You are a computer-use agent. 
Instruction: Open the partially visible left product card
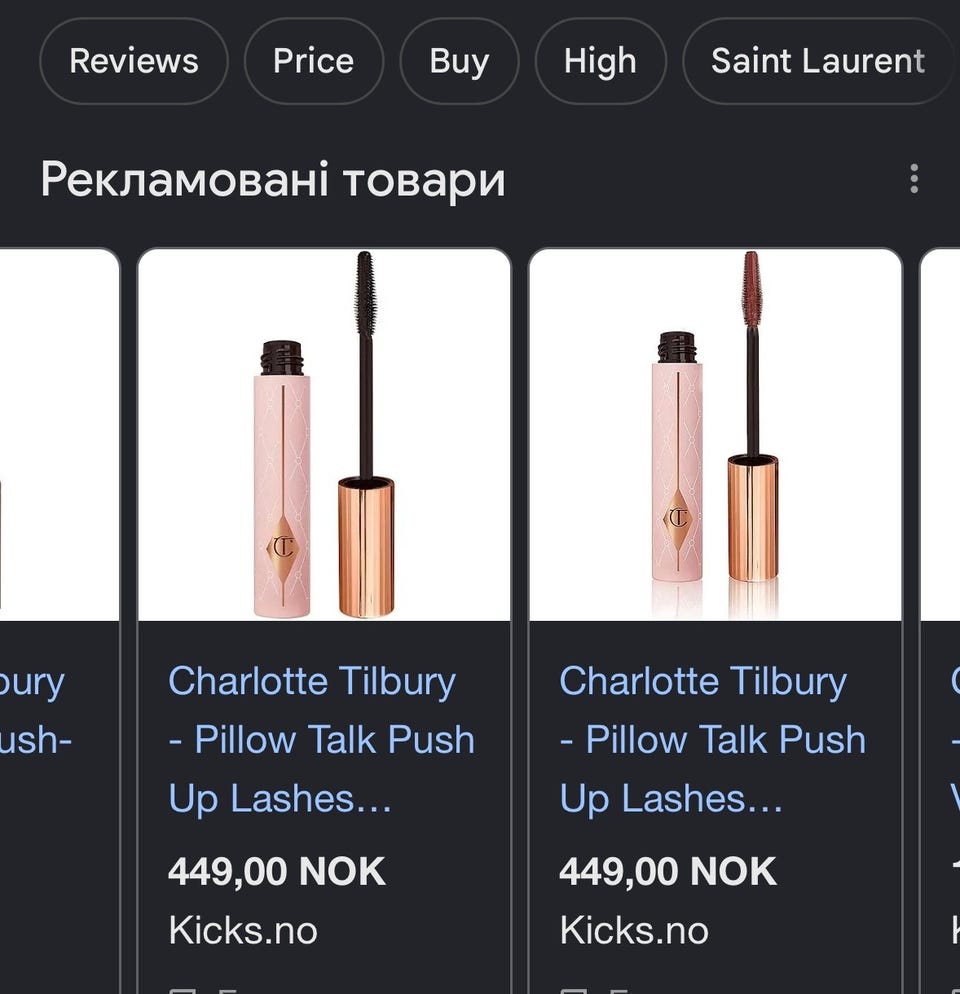tap(59, 621)
